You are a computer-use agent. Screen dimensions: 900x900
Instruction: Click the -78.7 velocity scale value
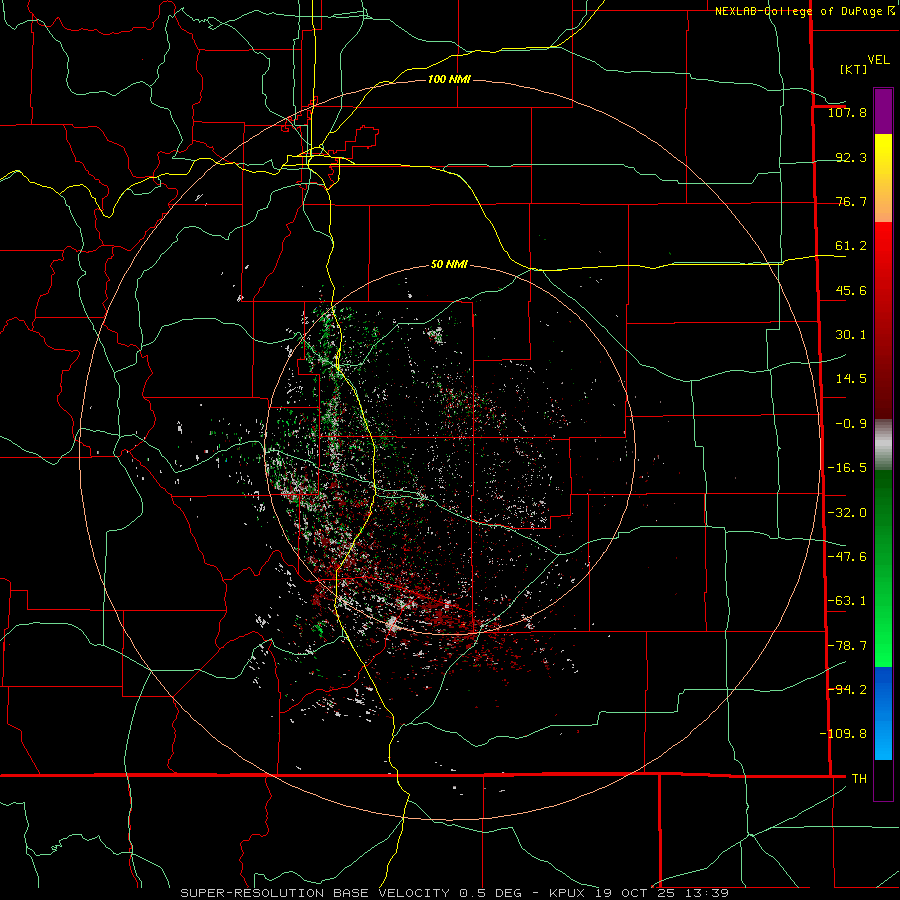click(847, 646)
